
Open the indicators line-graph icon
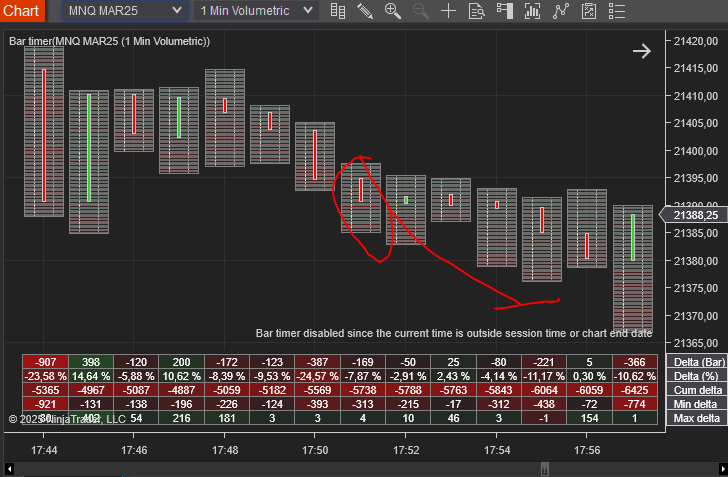pos(561,11)
